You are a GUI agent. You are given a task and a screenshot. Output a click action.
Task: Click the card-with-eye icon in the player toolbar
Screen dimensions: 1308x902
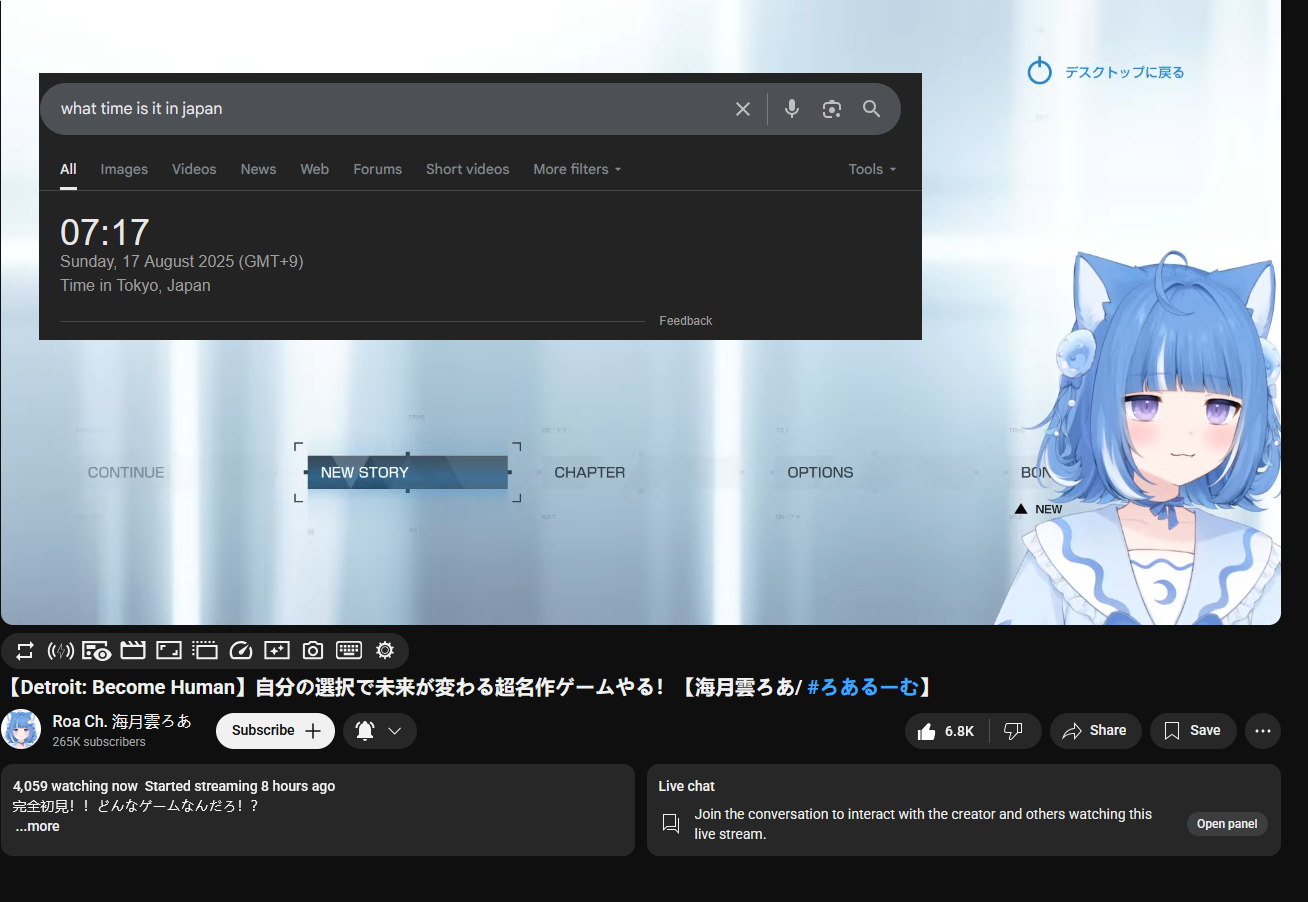click(96, 651)
